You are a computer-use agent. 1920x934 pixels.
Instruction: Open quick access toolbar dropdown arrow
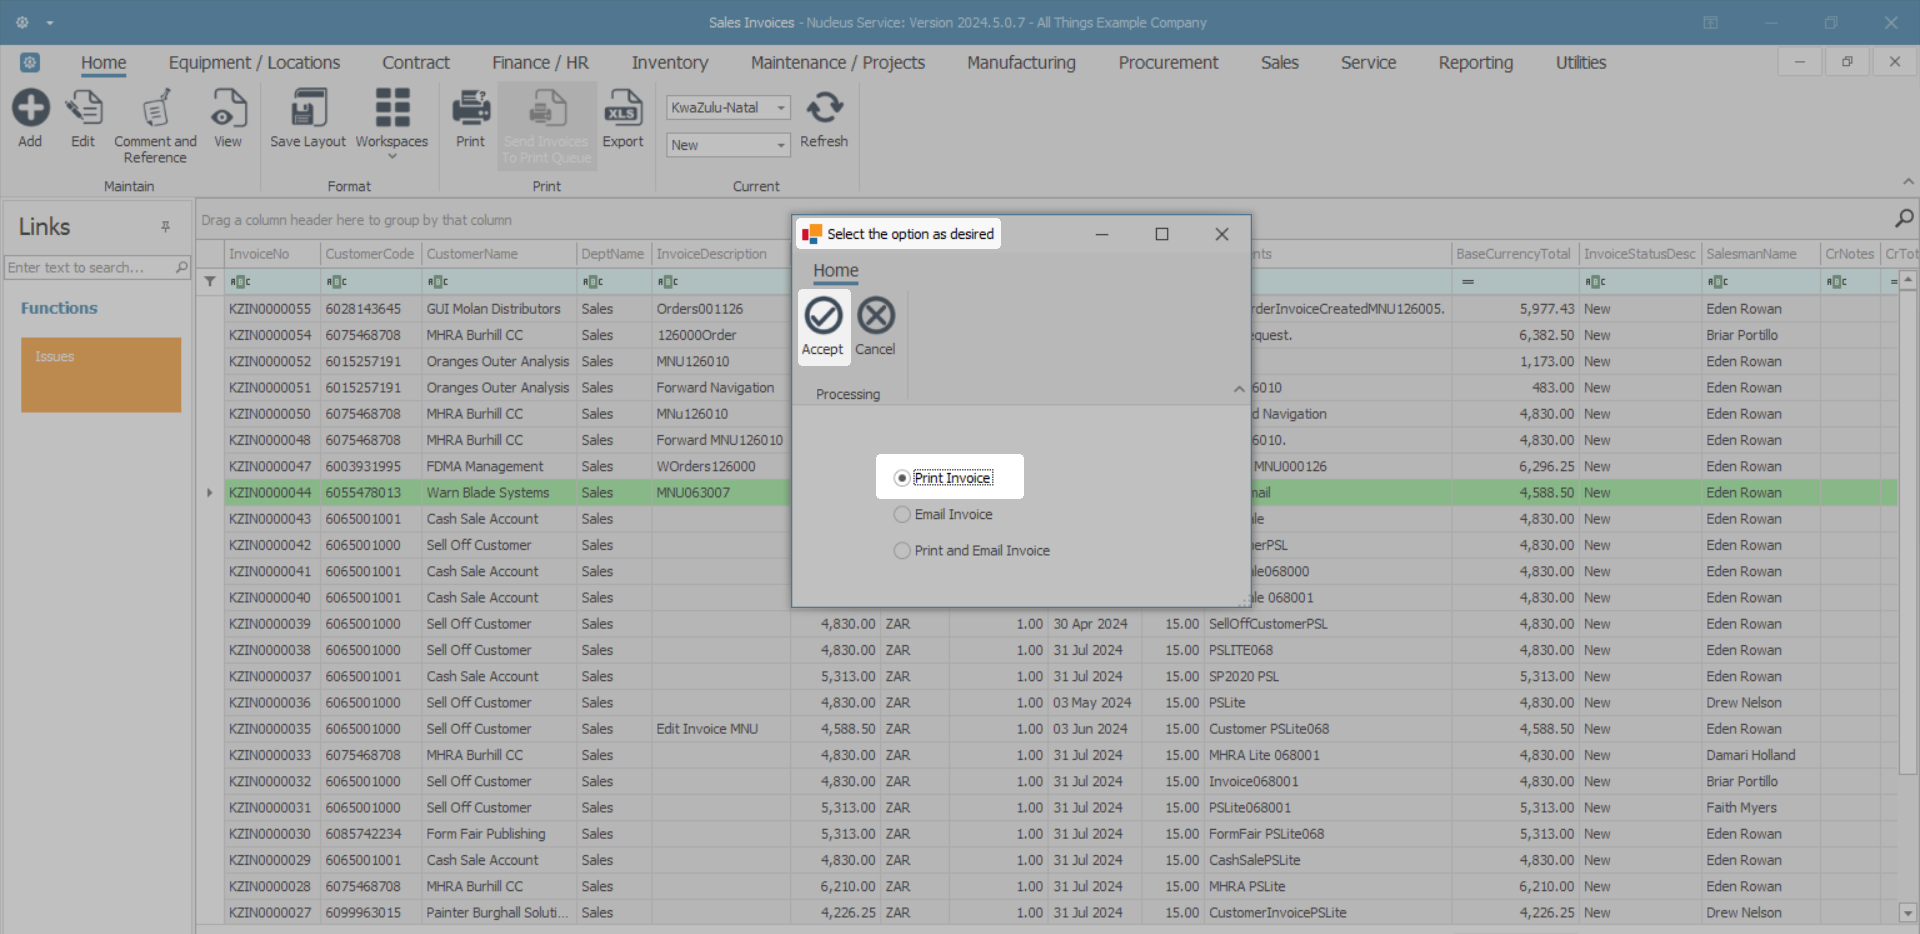click(50, 22)
